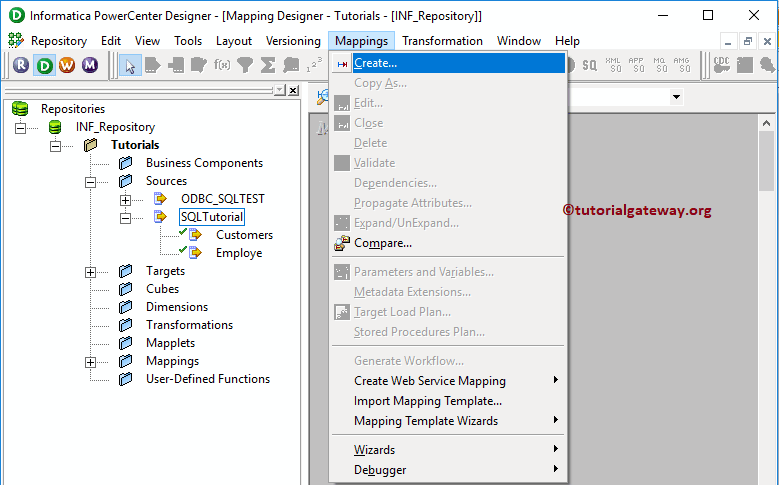
Task: Select Business Components in the tree
Action: [204, 163]
